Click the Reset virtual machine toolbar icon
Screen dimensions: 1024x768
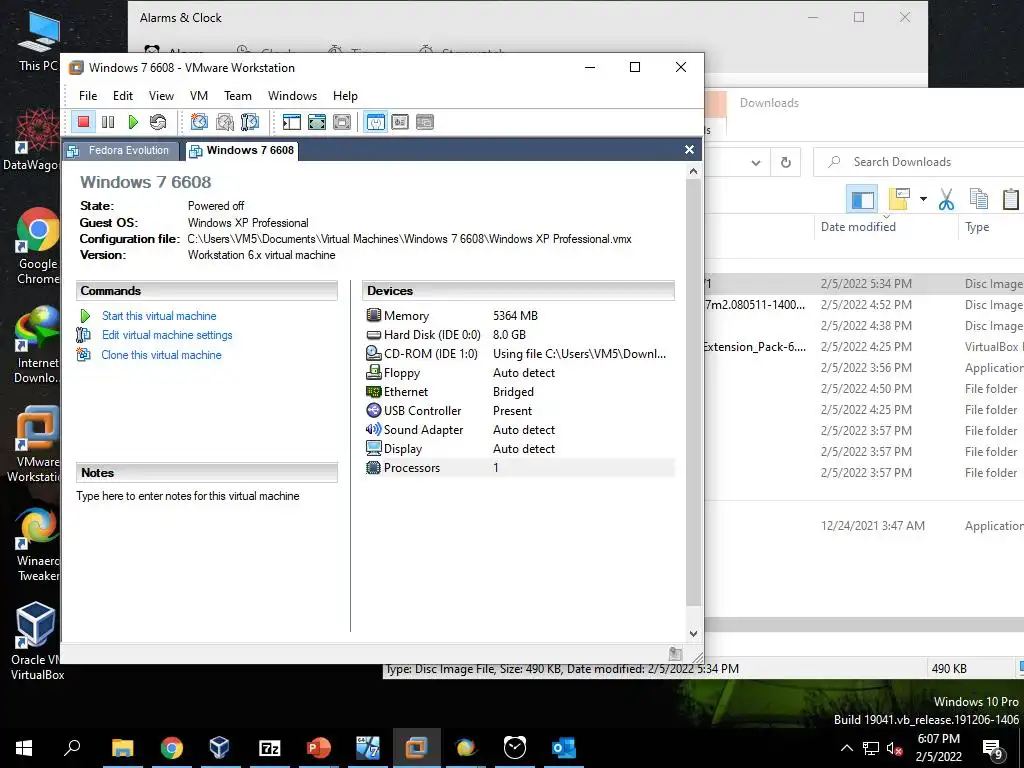pyautogui.click(x=158, y=122)
